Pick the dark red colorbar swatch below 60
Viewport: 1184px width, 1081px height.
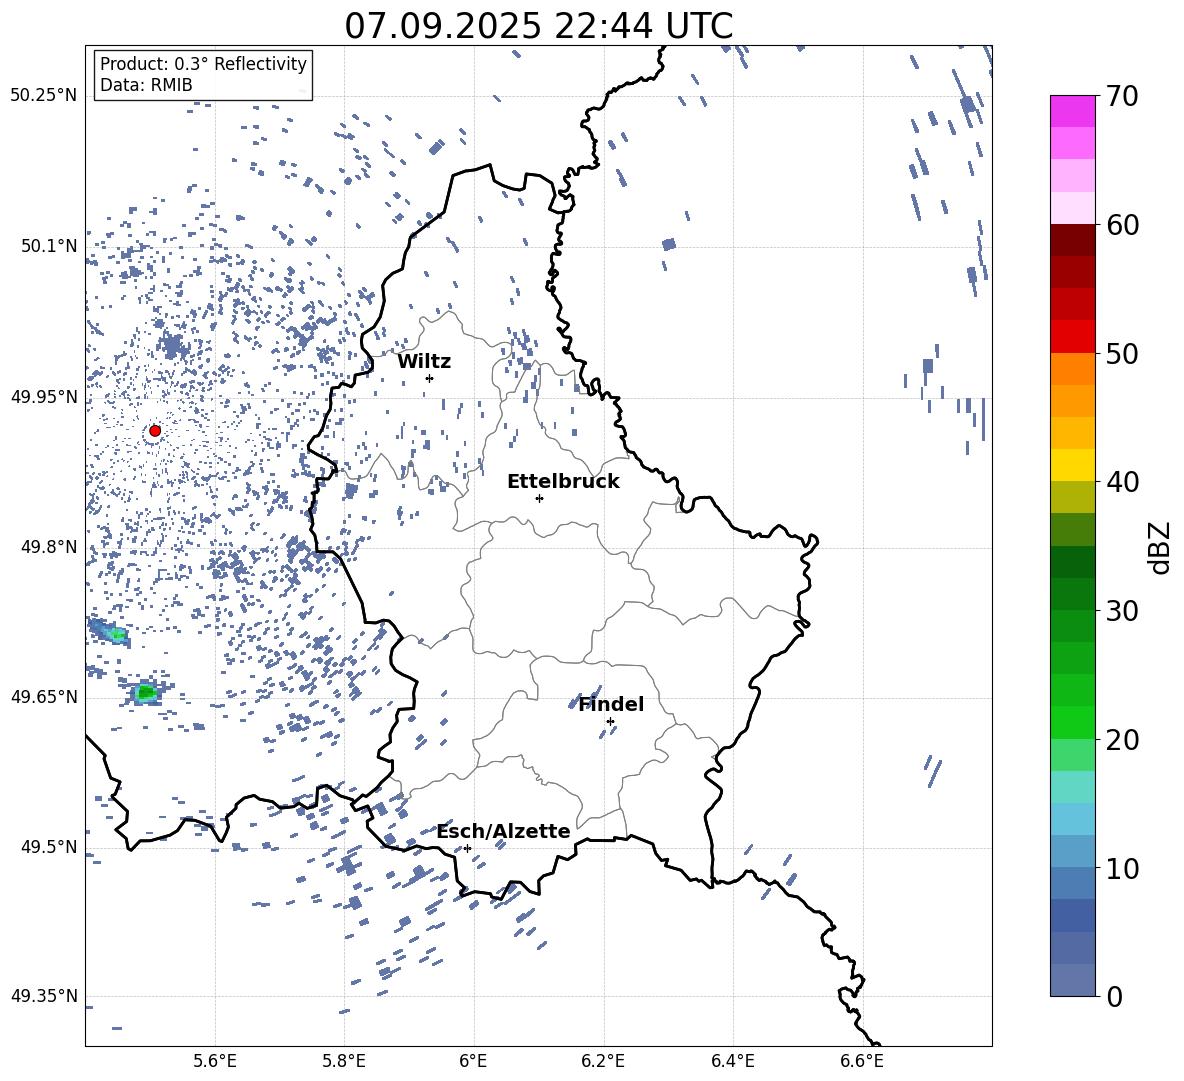pyautogui.click(x=1072, y=240)
